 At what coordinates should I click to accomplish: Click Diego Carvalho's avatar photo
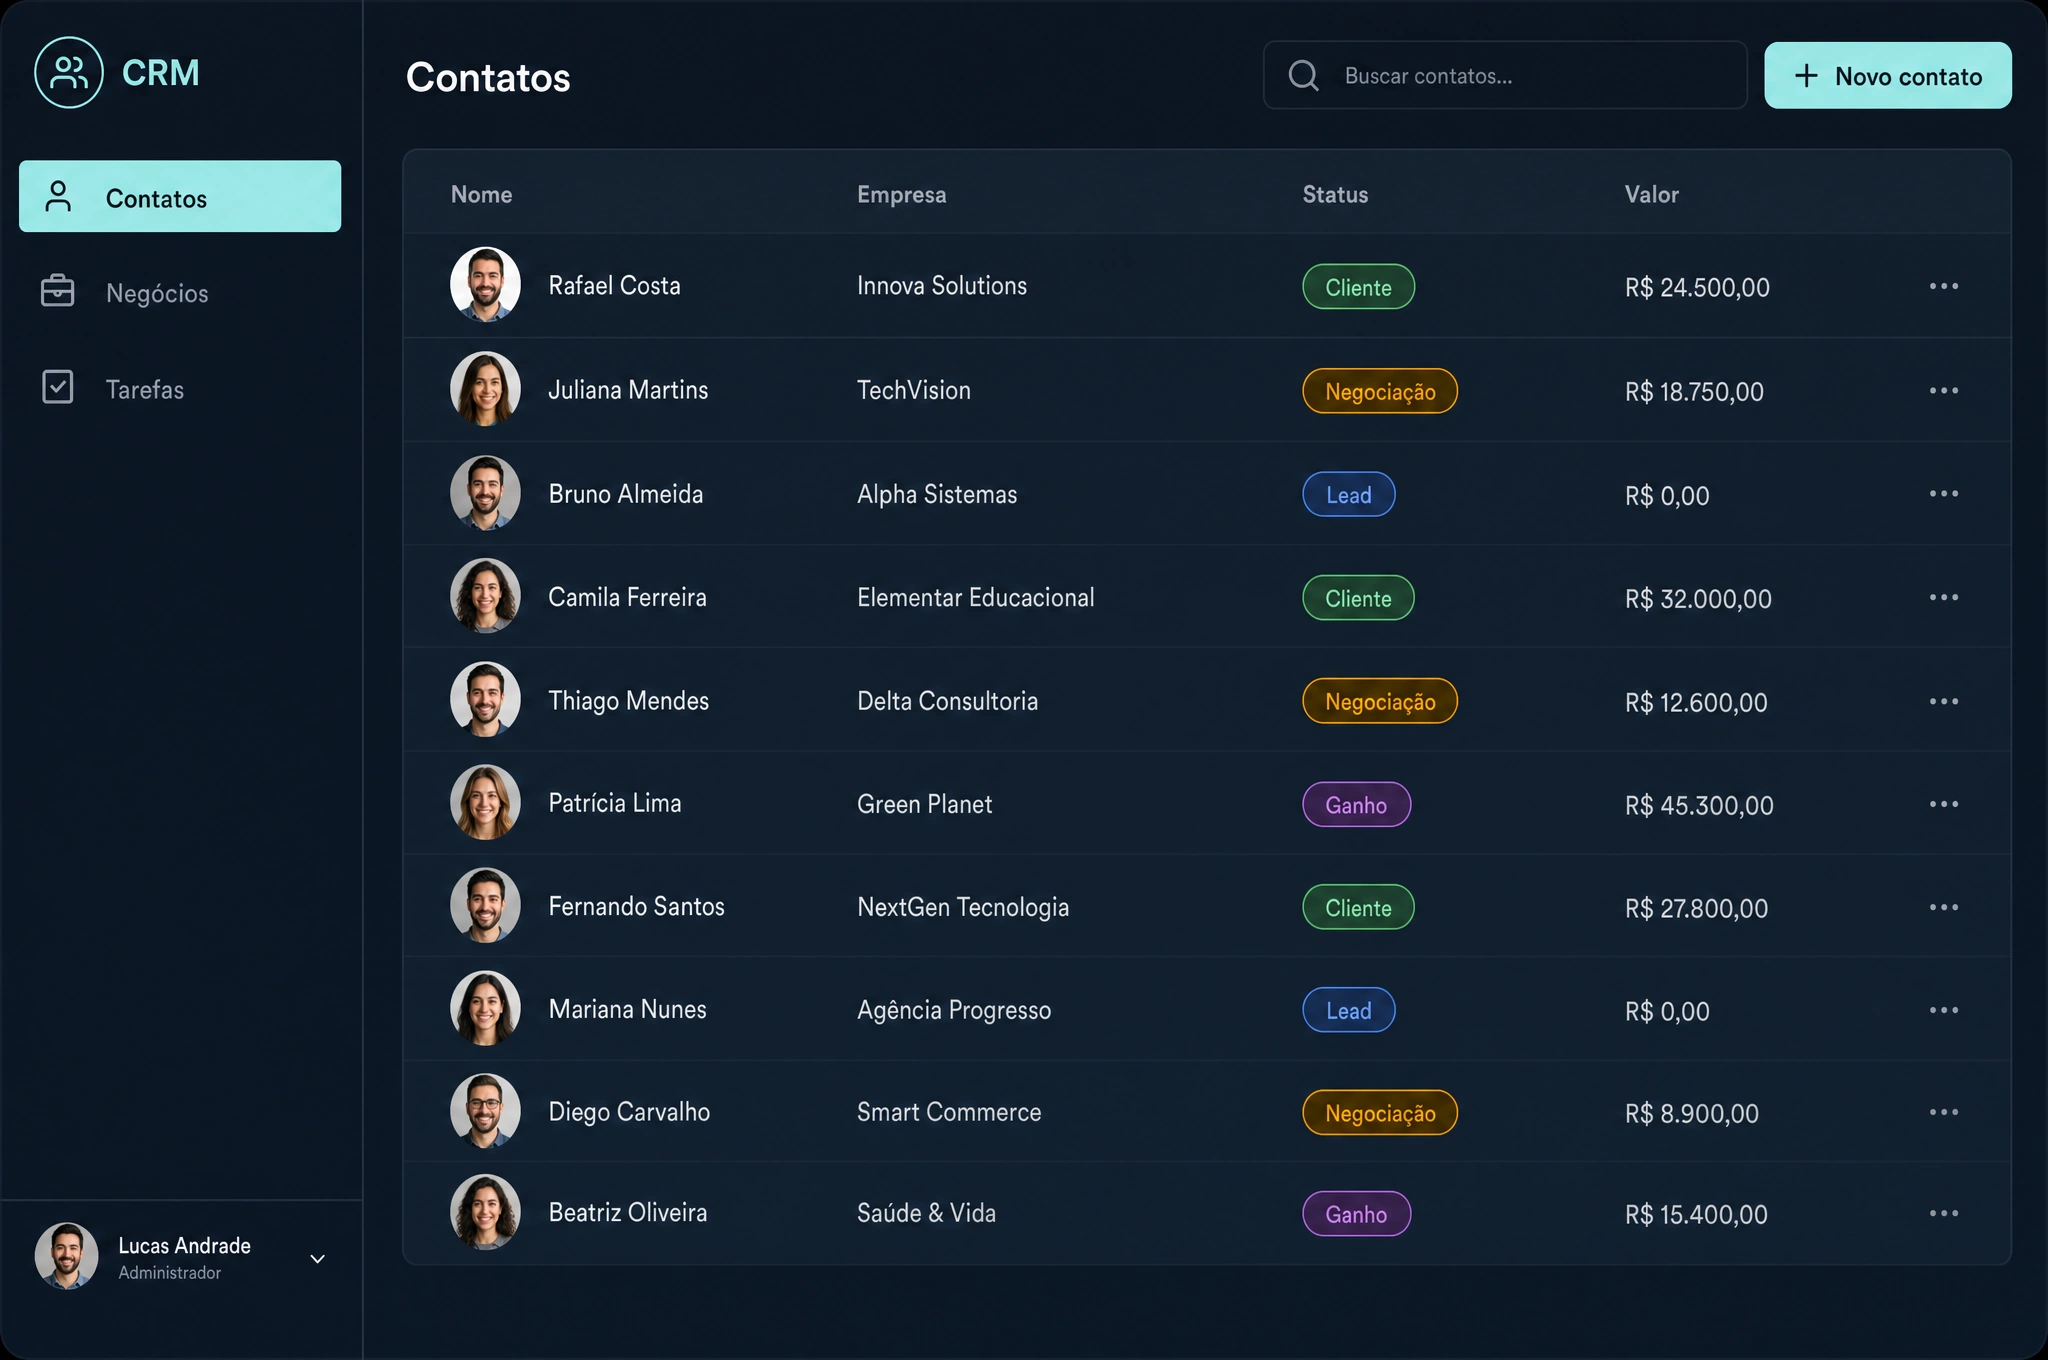(485, 1111)
